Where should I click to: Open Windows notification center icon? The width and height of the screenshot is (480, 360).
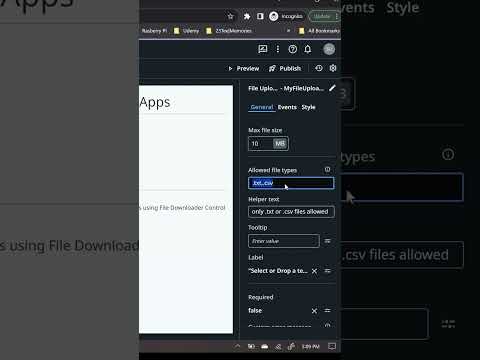(x=332, y=347)
